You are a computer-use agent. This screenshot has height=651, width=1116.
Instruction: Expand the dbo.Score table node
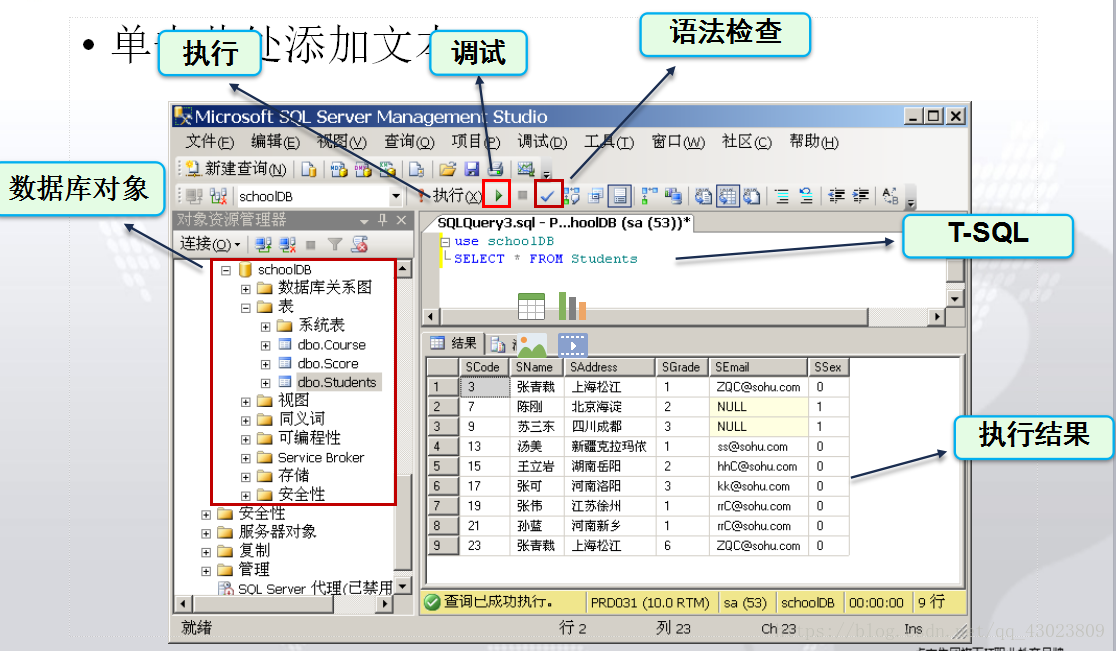[x=265, y=364]
